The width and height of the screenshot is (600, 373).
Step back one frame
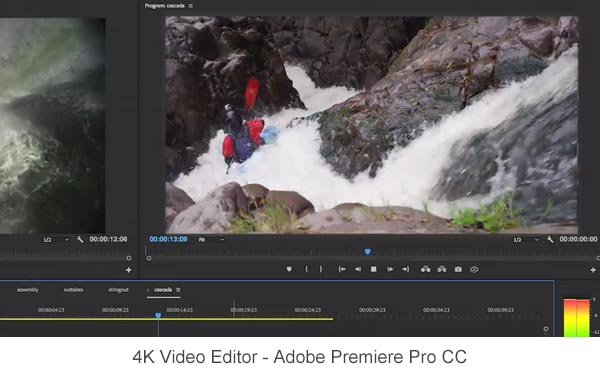point(358,269)
